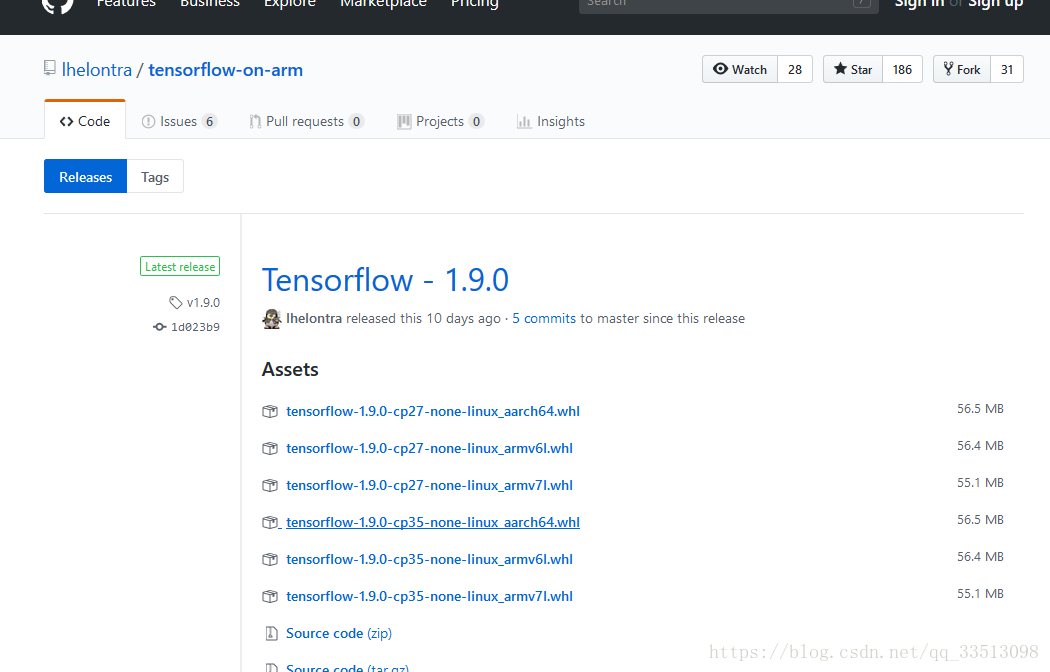Open the Tensorflow - 1.9.0 release title
The height and width of the screenshot is (672, 1050).
click(385, 280)
